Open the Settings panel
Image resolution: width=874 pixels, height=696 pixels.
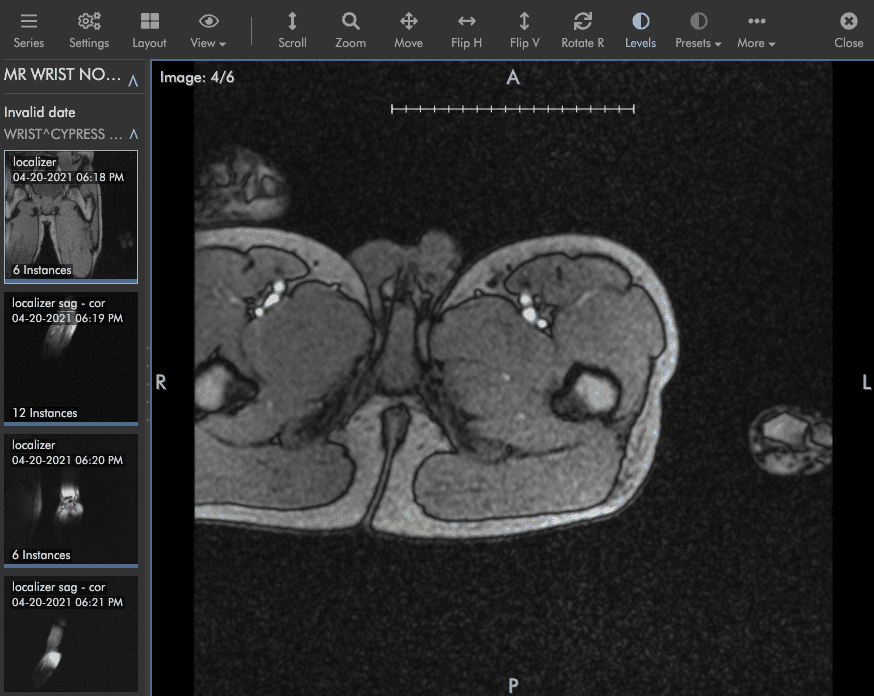tap(88, 29)
